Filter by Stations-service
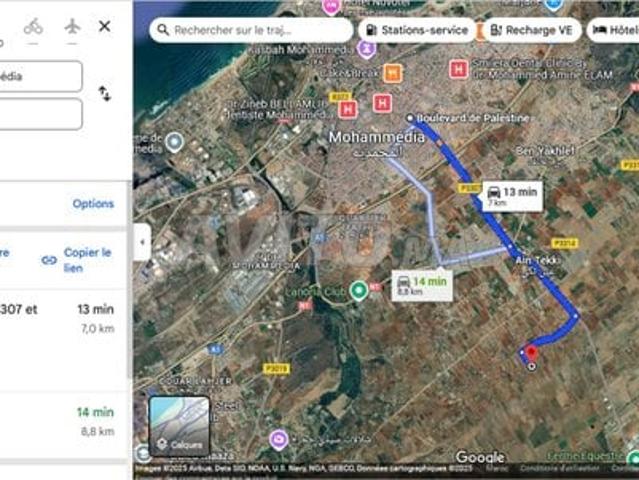Screen dimensions: 639x480 (x=417, y=30)
